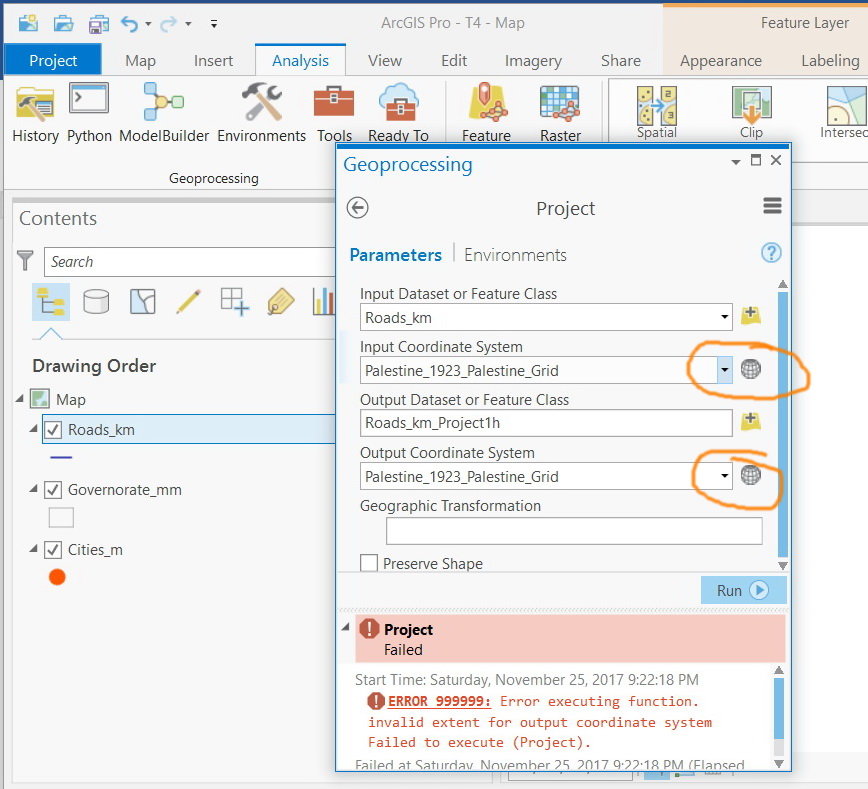Switch to the Imagery ribbon tab
Screen dimensions: 868x789
[x=533, y=60]
